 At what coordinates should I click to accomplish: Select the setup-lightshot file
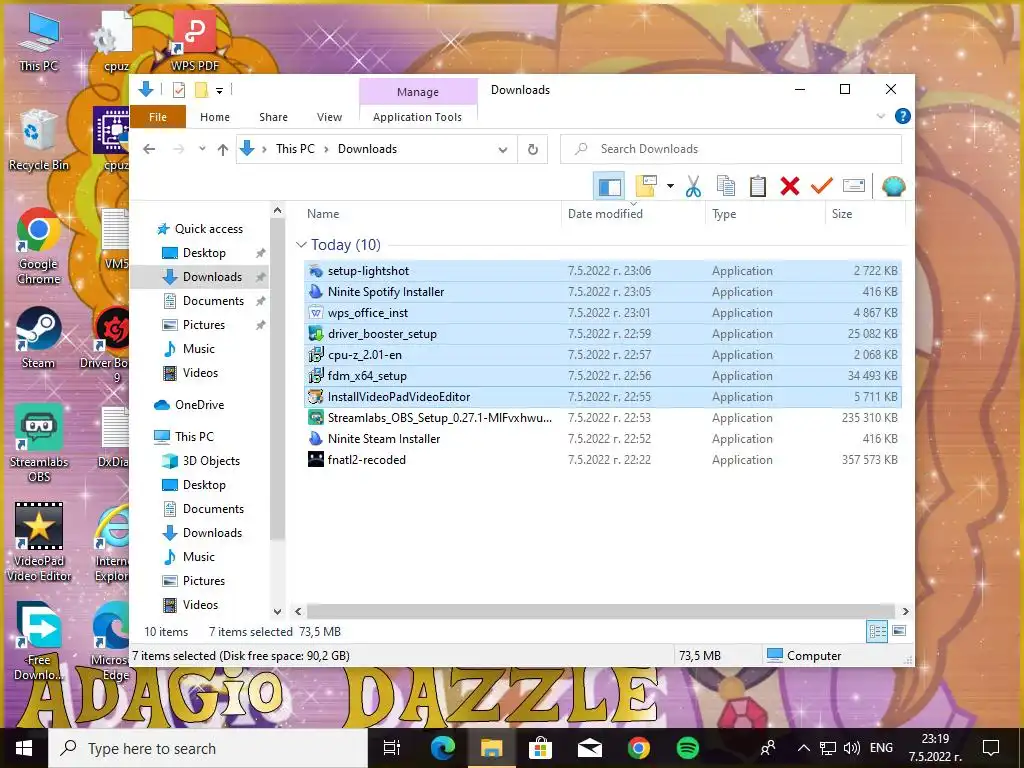(603, 270)
